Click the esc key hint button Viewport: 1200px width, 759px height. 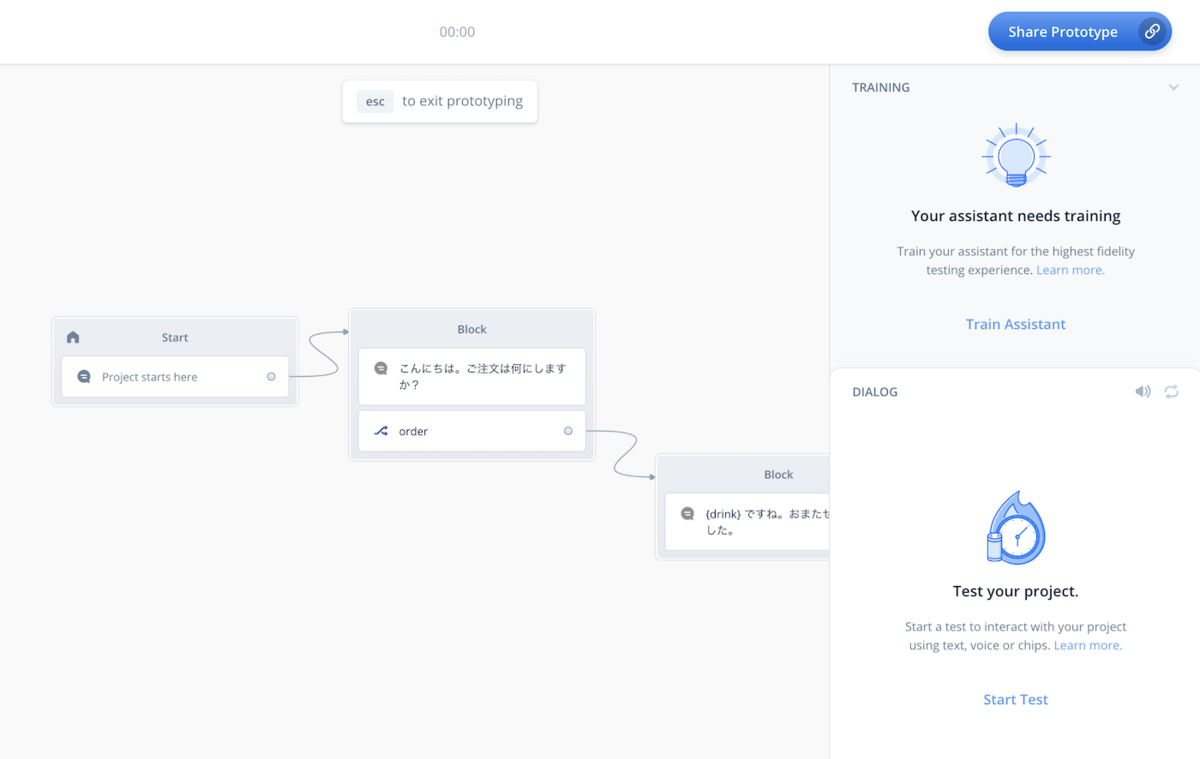375,101
